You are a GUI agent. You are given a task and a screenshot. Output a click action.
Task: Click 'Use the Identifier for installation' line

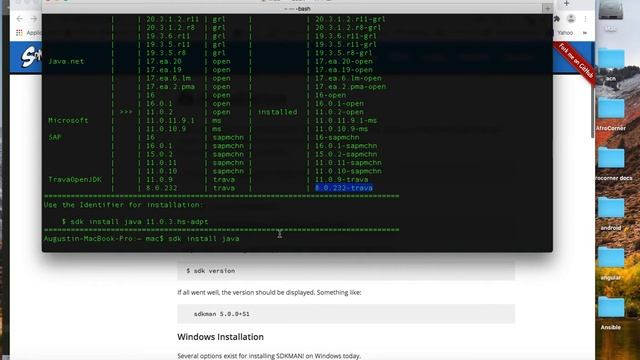123,205
